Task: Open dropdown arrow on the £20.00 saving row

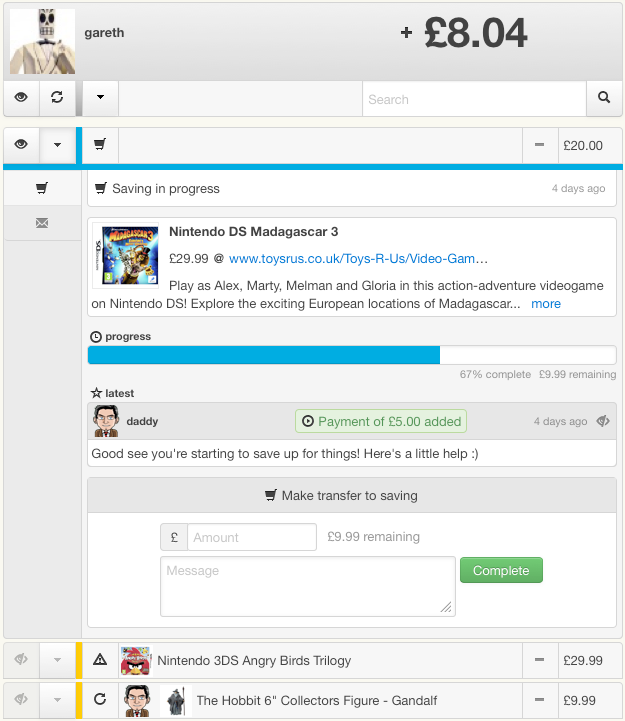Action: tap(57, 145)
